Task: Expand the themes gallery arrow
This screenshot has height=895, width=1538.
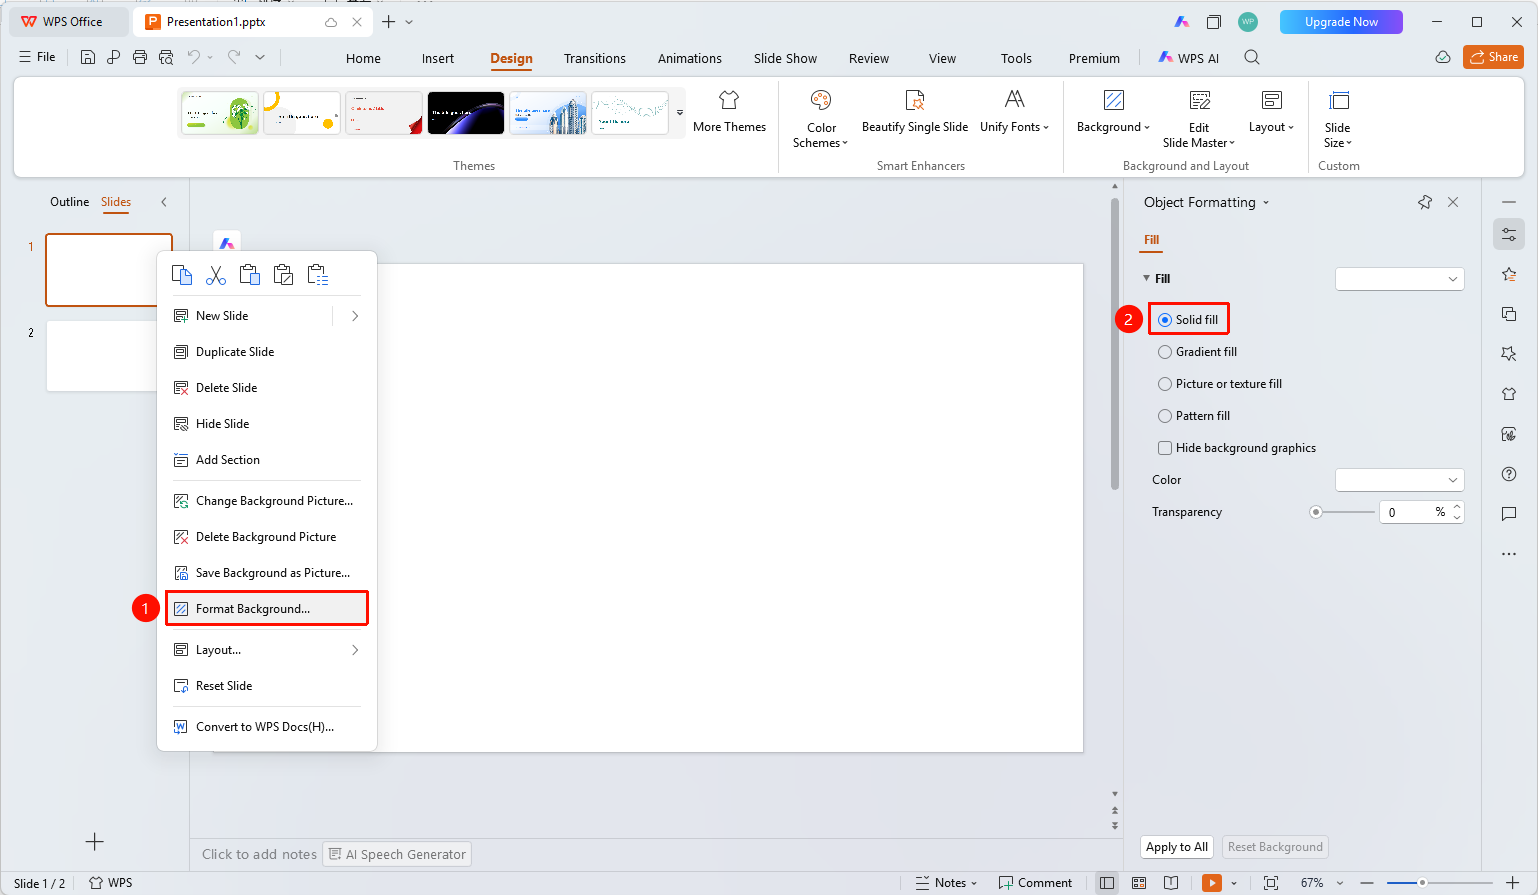Action: 680,113
